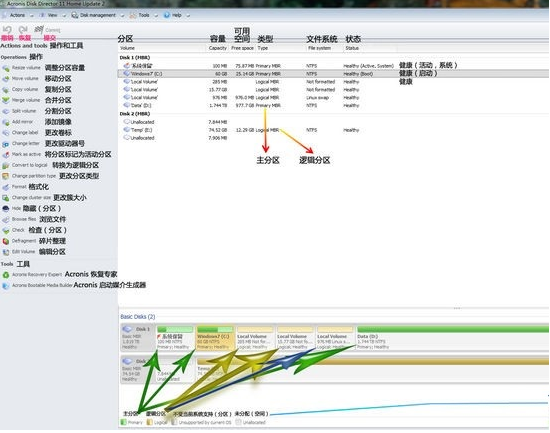Choose the Add mirror operation
550x433 pixels.
click(x=18, y=122)
